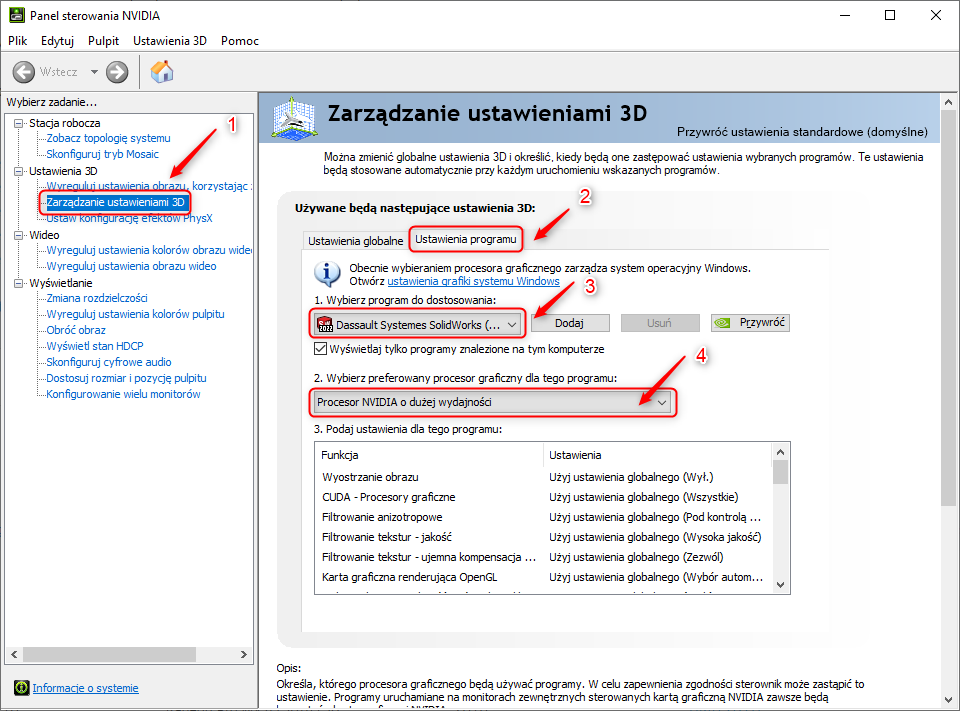Select 'Zmiana rozdzielczości' in the task tree
Image resolution: width=960 pixels, height=711 pixels.
pyautogui.click(x=96, y=298)
